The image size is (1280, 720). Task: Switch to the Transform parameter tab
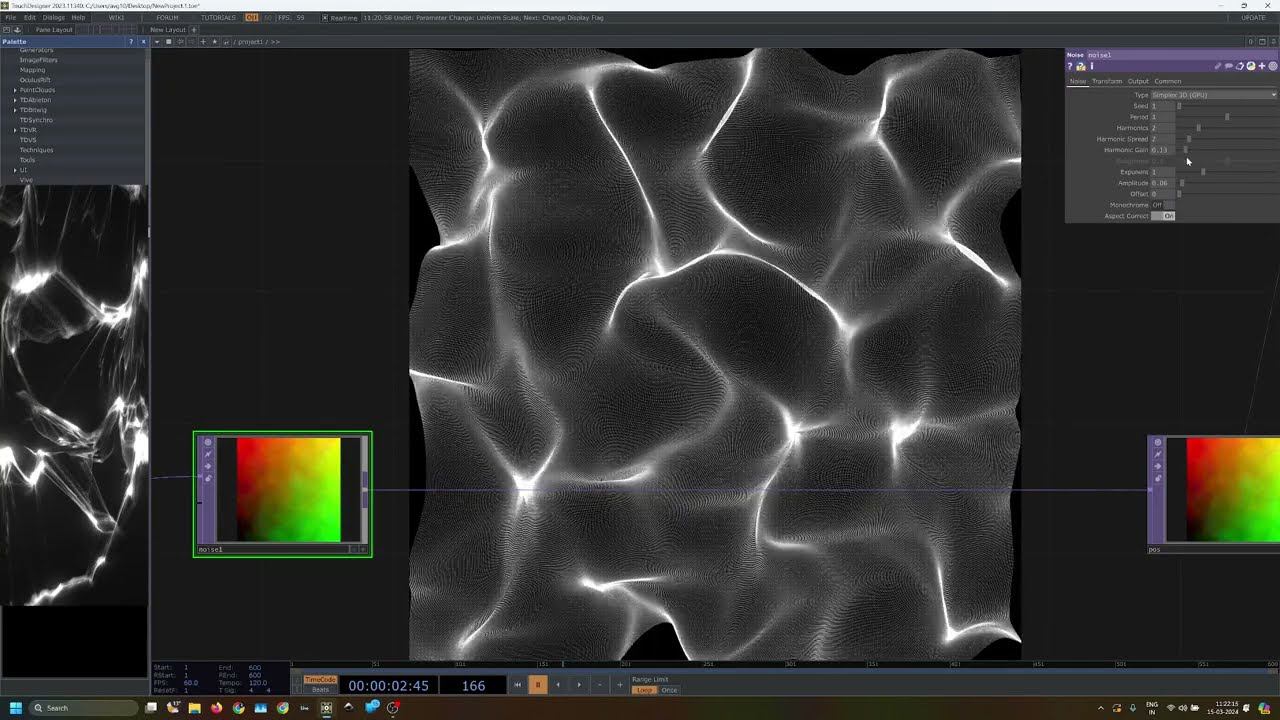tap(1106, 81)
